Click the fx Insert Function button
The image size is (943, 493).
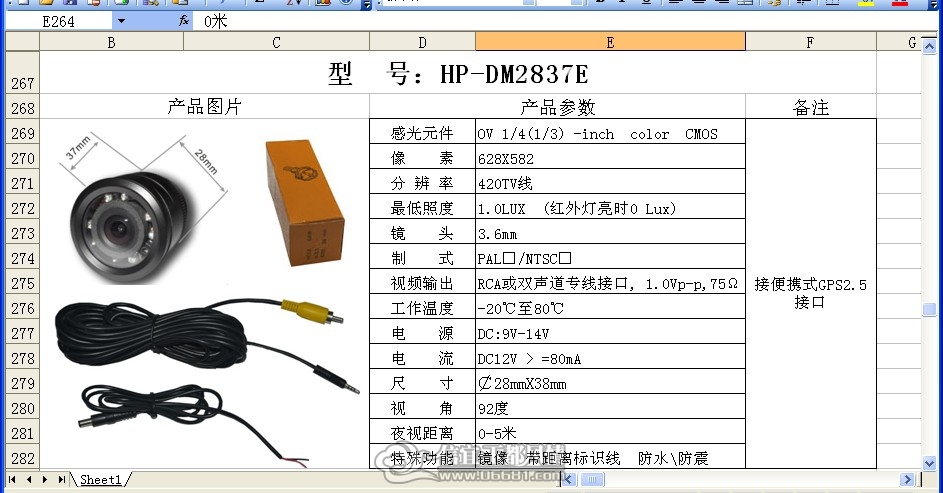184,21
